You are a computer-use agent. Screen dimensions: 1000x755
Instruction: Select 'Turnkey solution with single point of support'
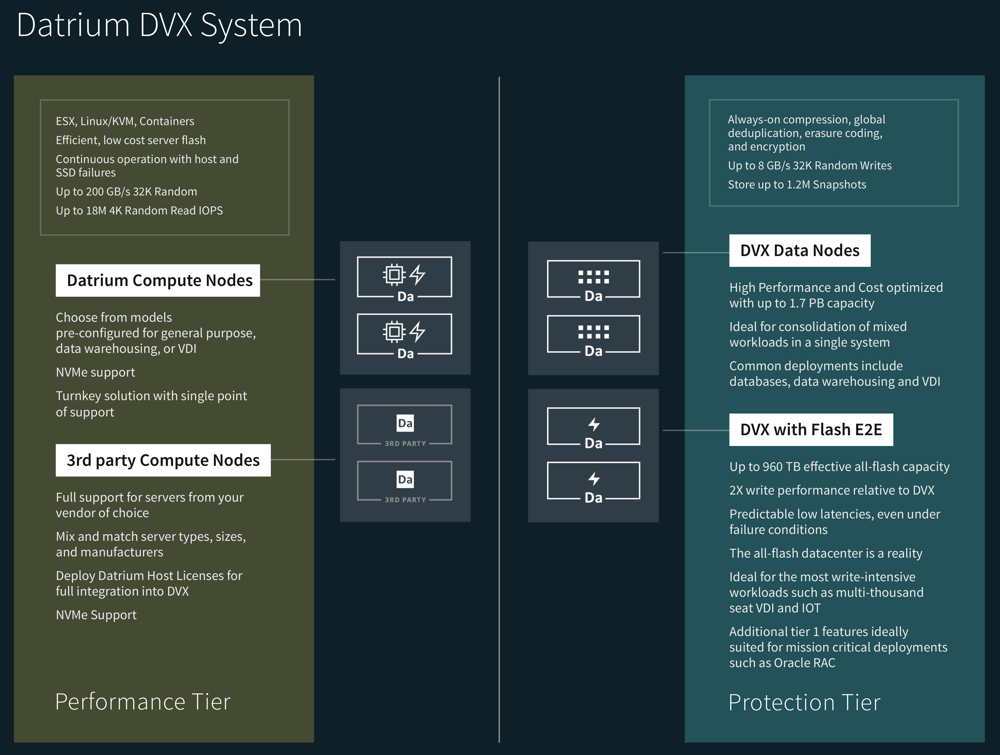151,404
